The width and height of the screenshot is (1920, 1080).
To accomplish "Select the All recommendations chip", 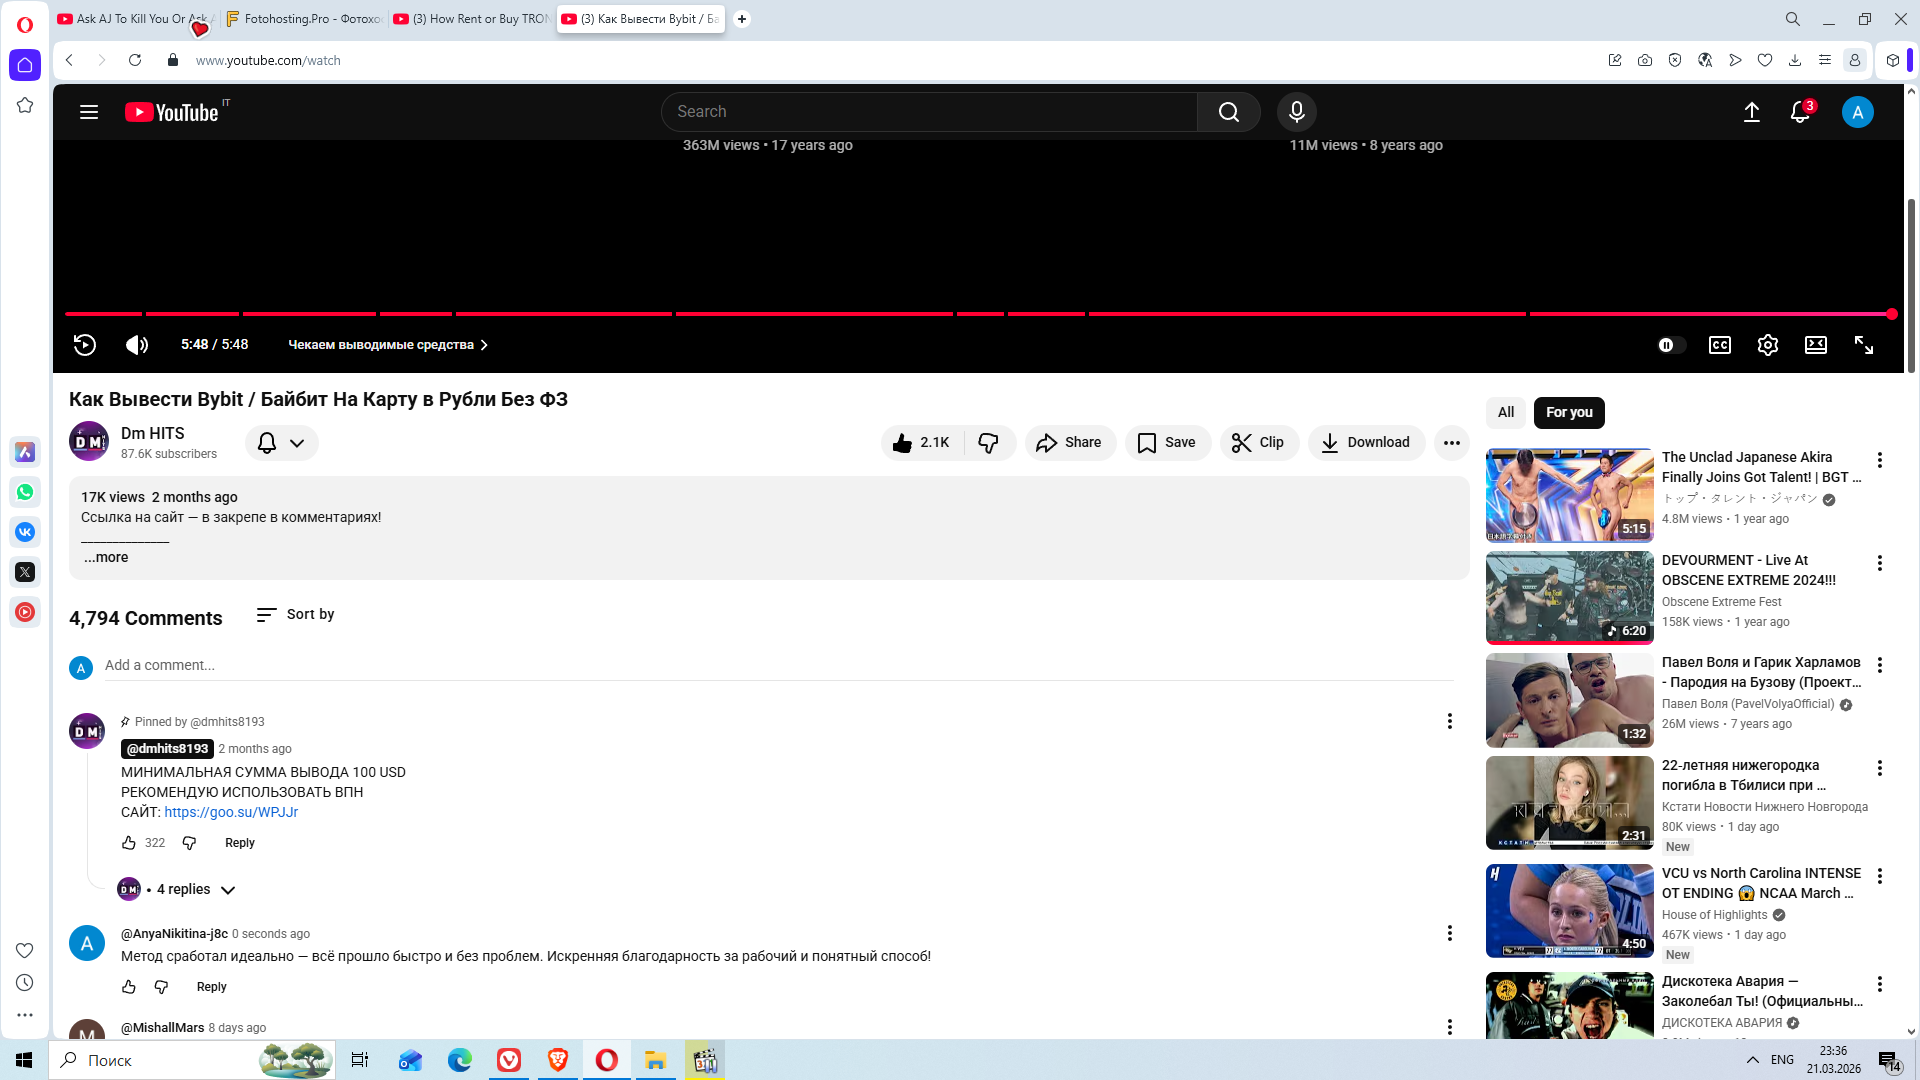I will pyautogui.click(x=1505, y=412).
